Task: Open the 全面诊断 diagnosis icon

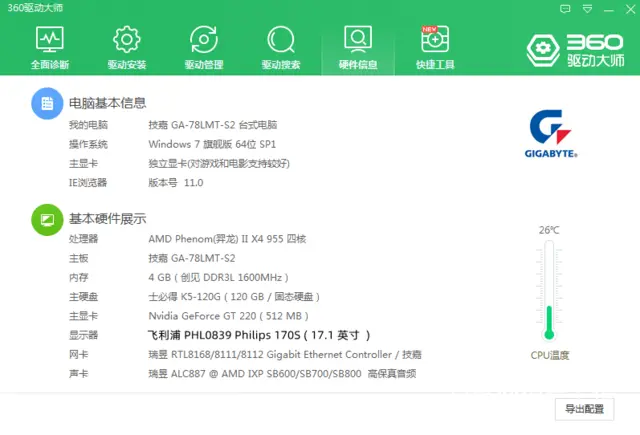Action: tap(49, 39)
